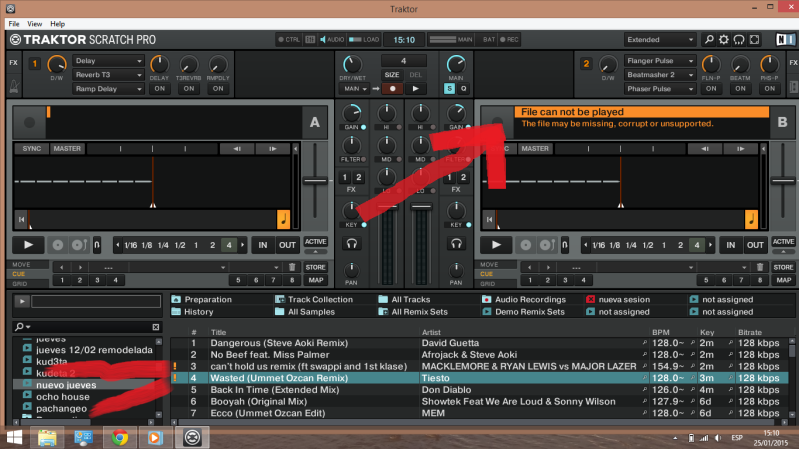Open the Delay effect dropdown
This screenshot has height=449, width=799.
click(109, 61)
